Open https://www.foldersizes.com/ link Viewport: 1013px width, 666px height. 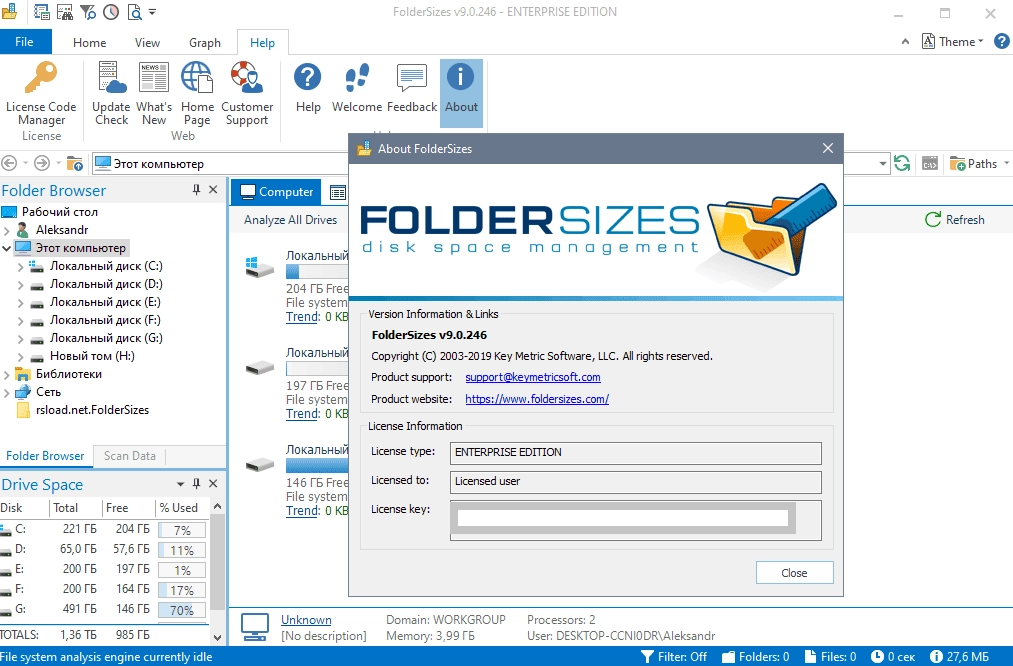coord(537,399)
